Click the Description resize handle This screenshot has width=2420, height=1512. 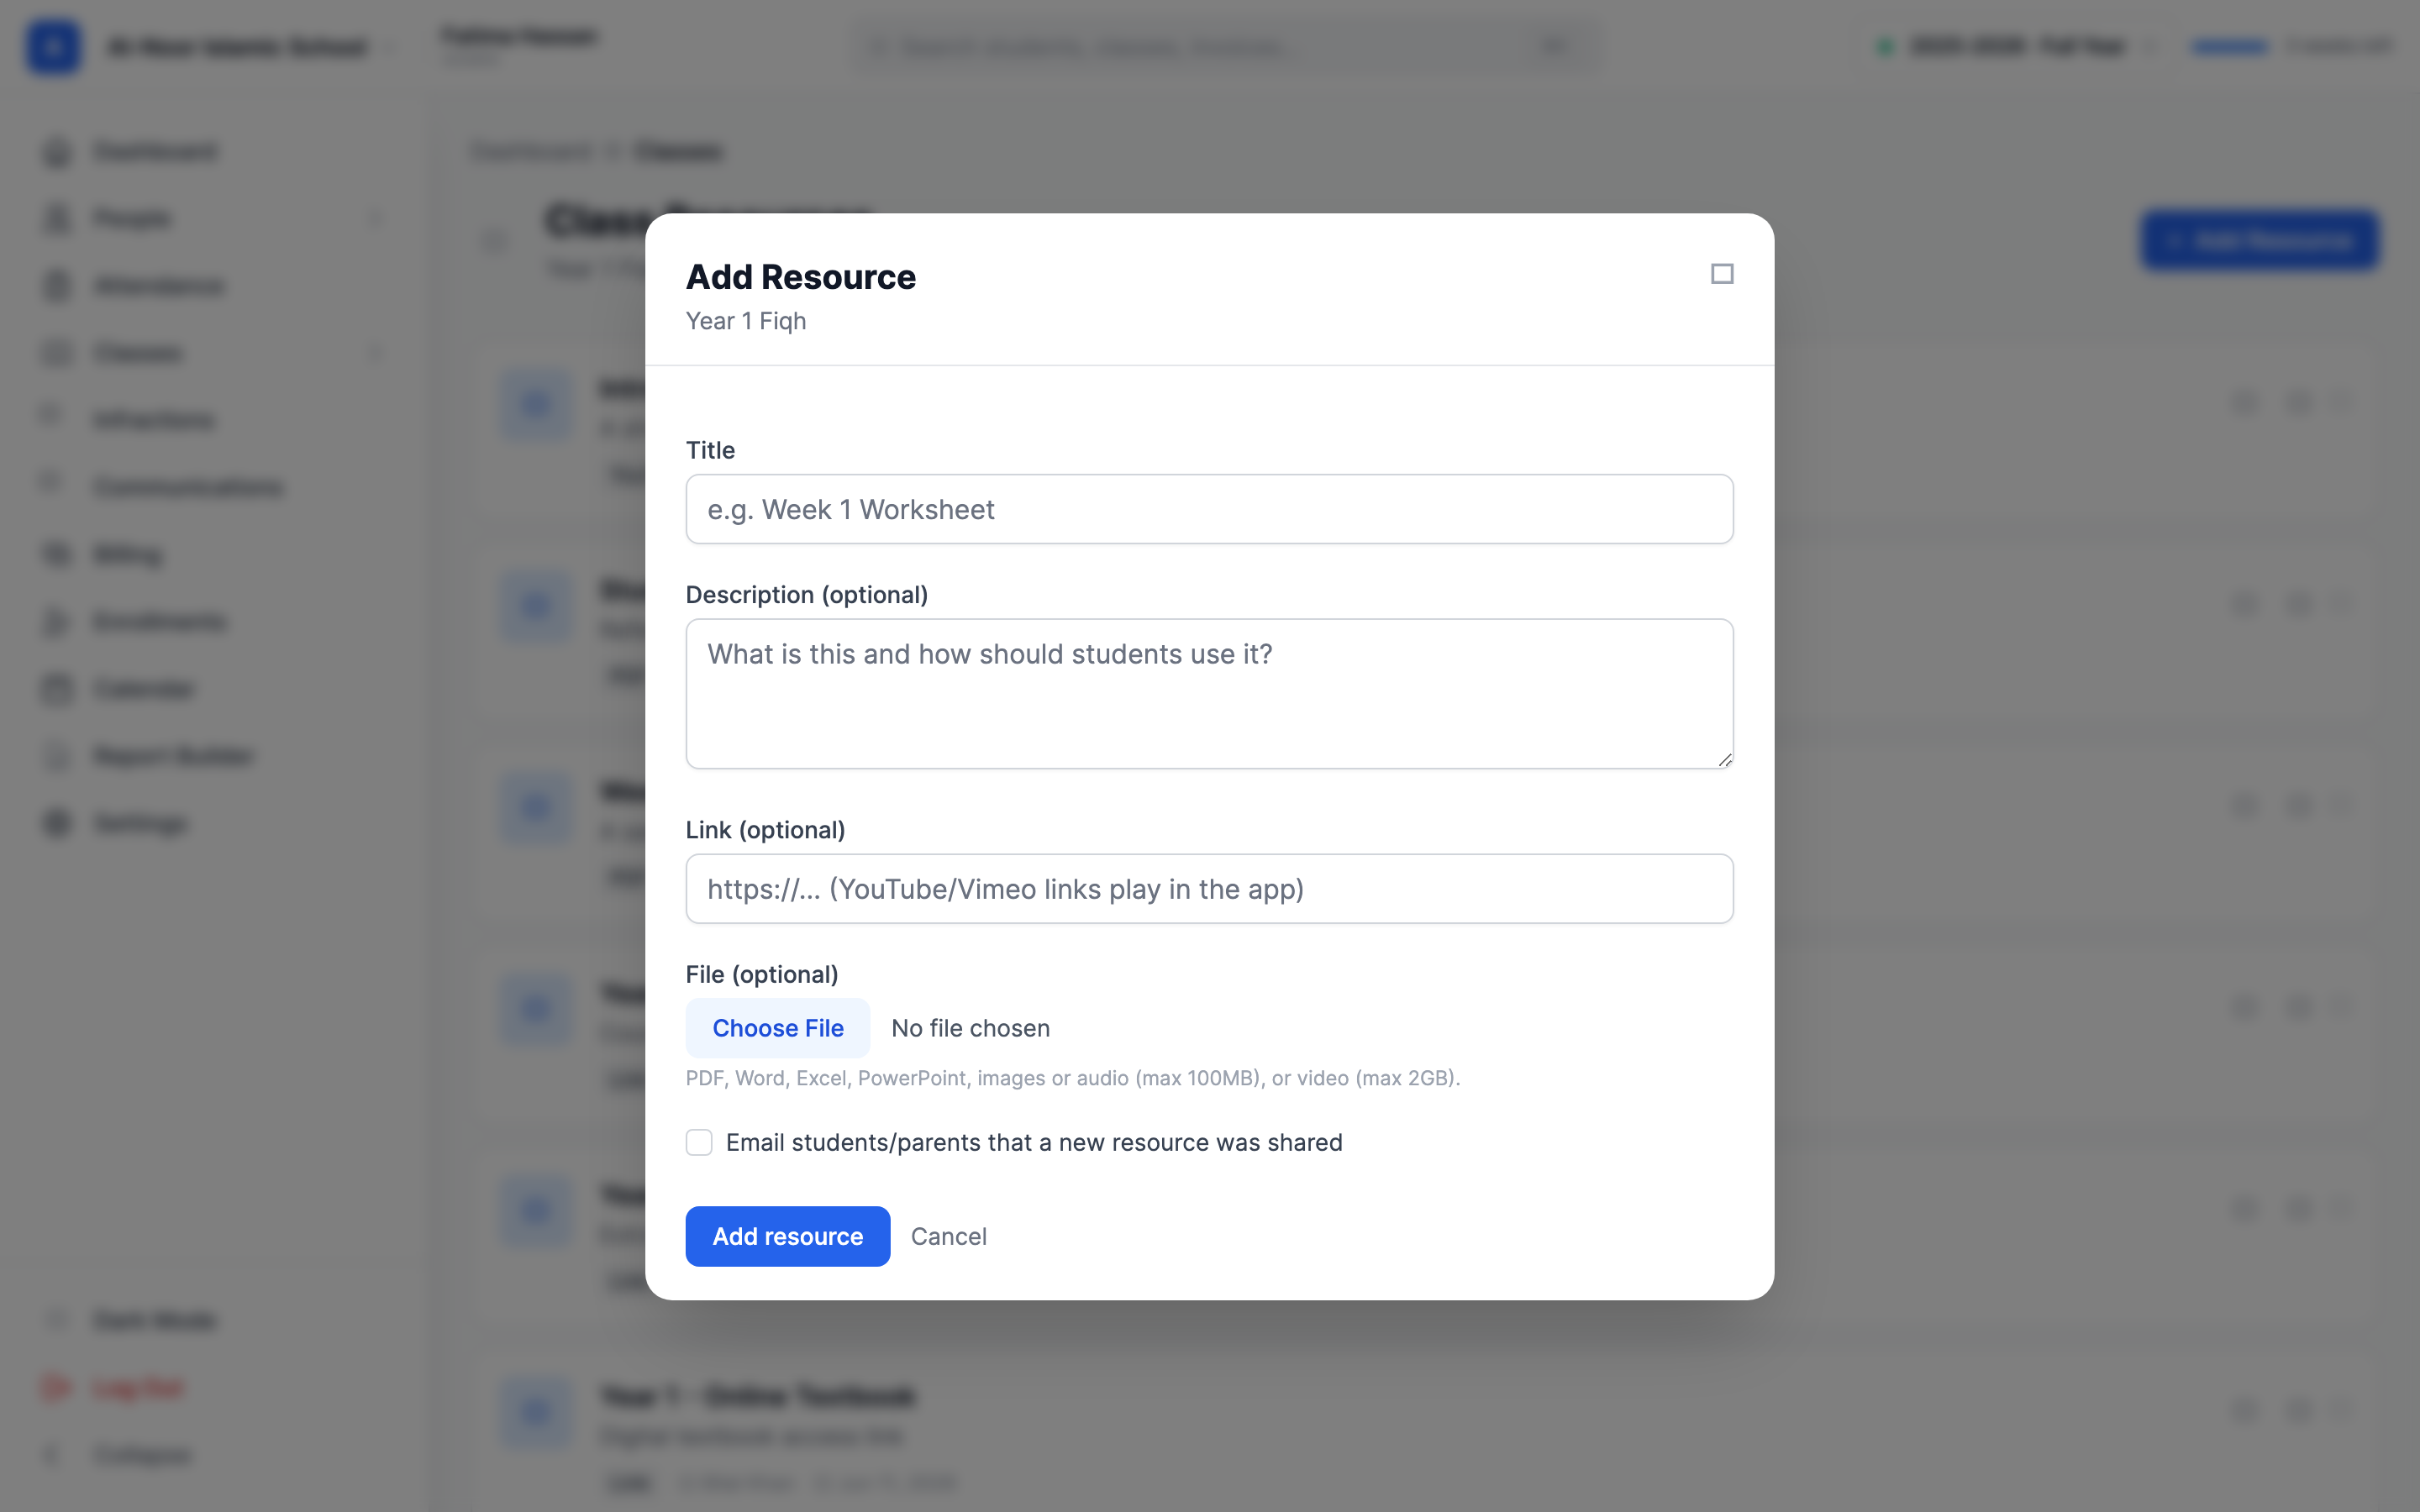1724,760
